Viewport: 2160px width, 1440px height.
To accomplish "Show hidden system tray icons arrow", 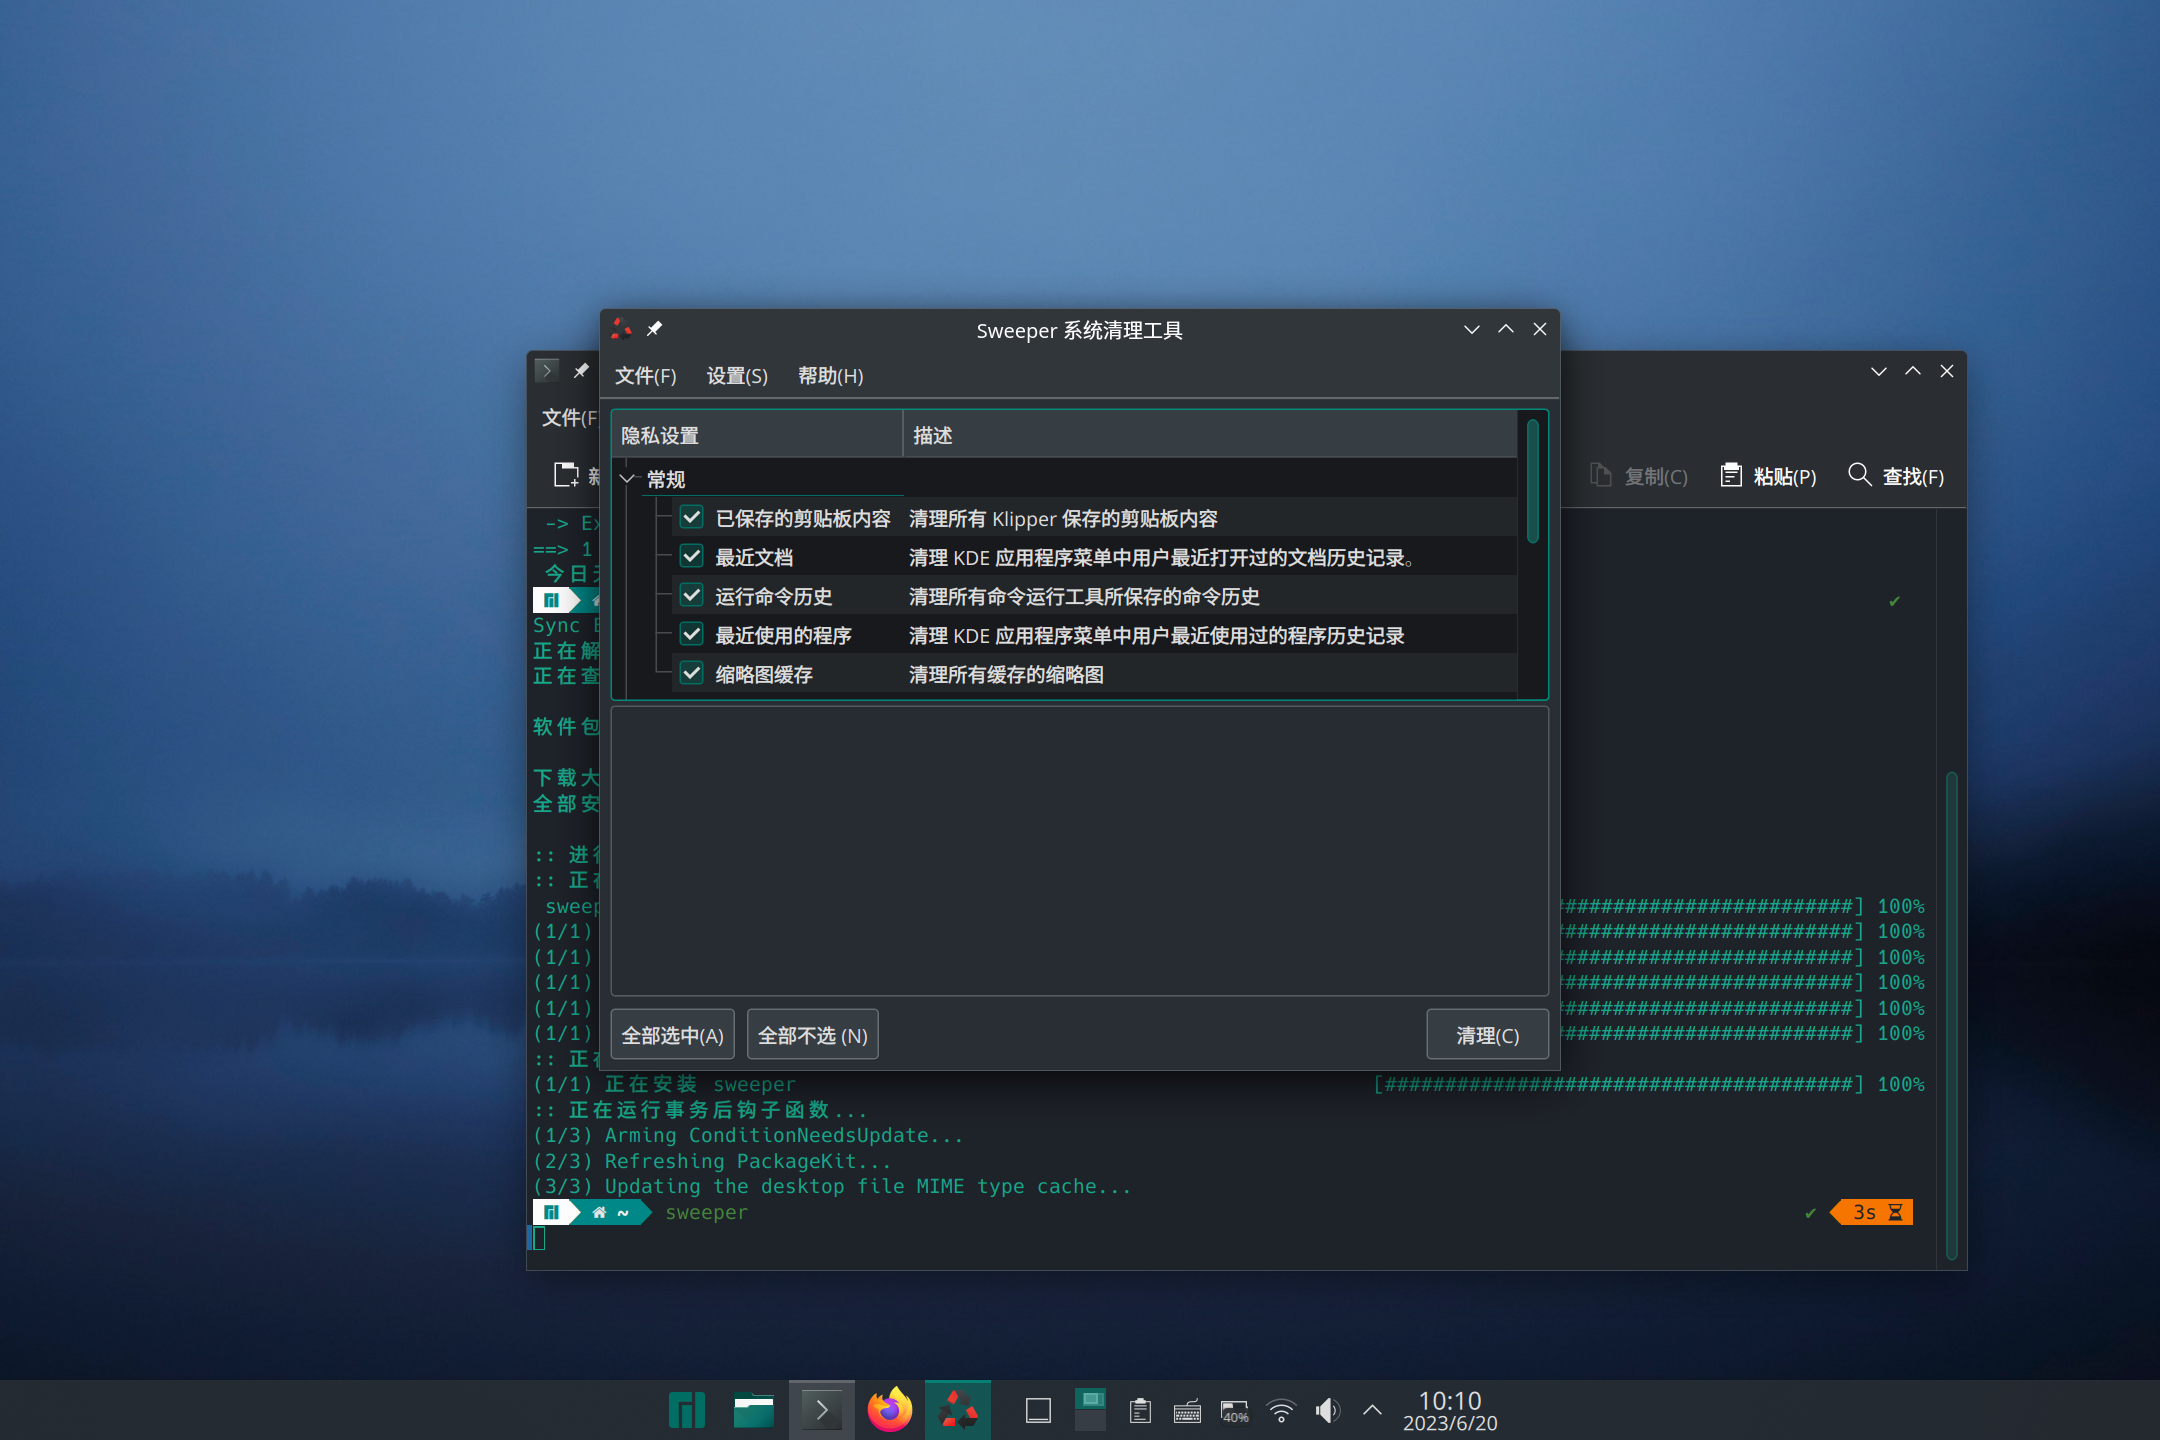I will (1373, 1410).
